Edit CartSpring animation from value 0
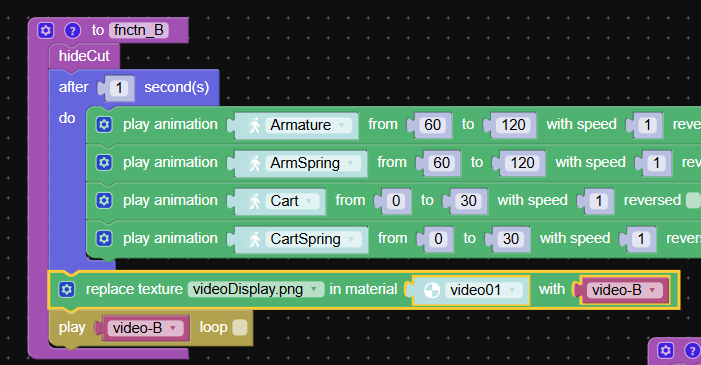Viewport: 701px width, 365px height. tap(438, 239)
